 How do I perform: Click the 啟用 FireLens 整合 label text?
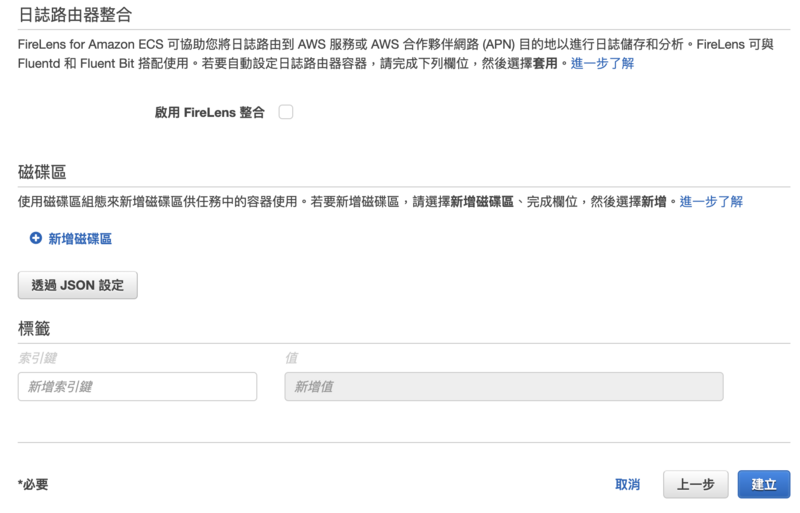[210, 112]
